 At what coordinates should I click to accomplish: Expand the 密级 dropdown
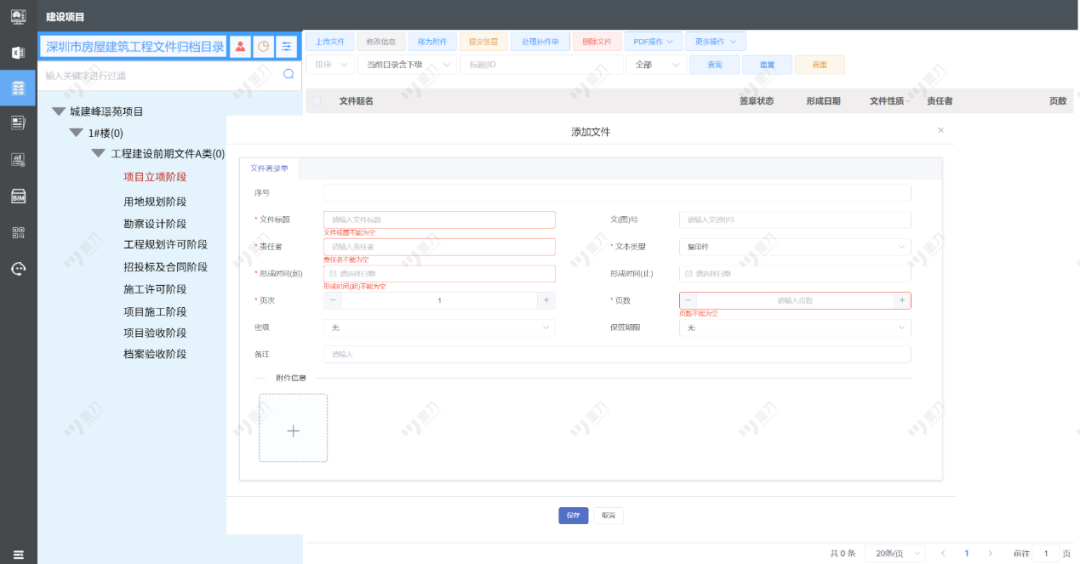click(x=439, y=327)
